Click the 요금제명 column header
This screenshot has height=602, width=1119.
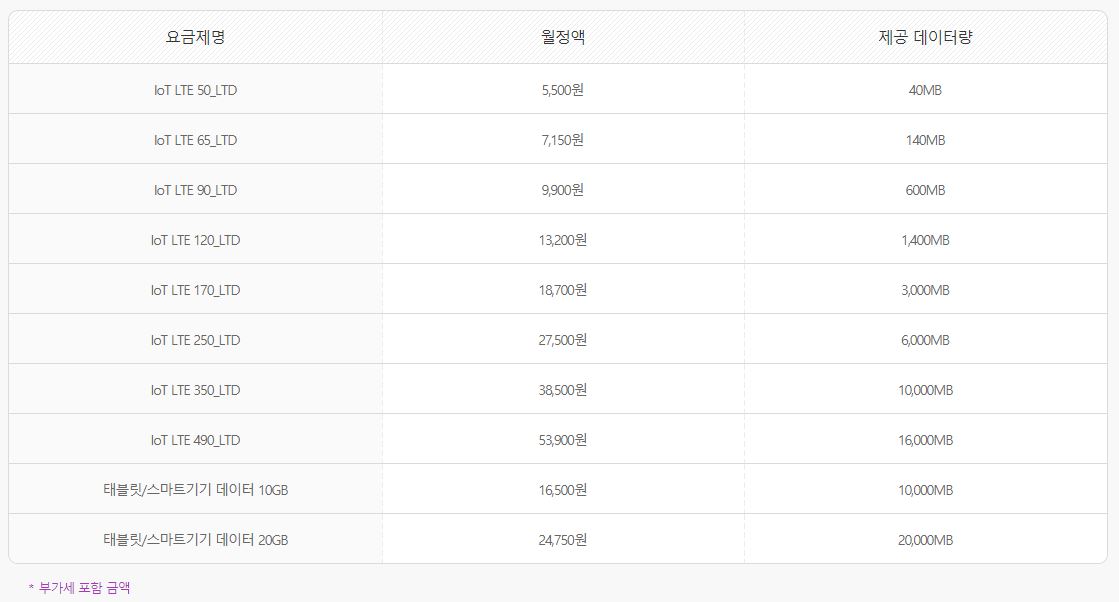coord(195,37)
